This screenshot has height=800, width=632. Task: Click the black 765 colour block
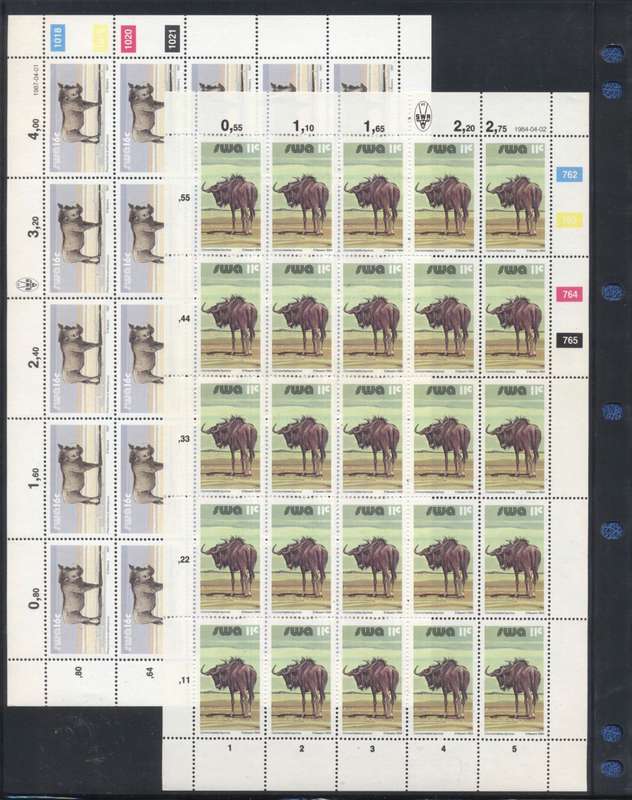click(x=569, y=340)
